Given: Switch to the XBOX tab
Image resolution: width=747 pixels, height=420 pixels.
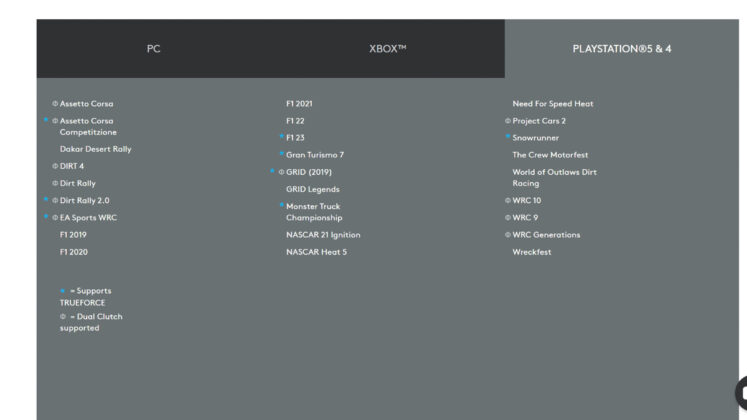Looking at the screenshot, I should pyautogui.click(x=388, y=49).
